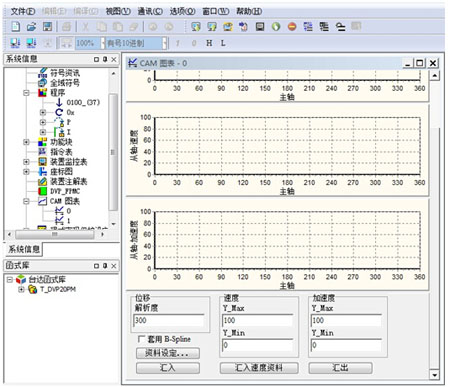Select the H toolbar icon
The height and width of the screenshot is (387, 450).
(x=209, y=43)
